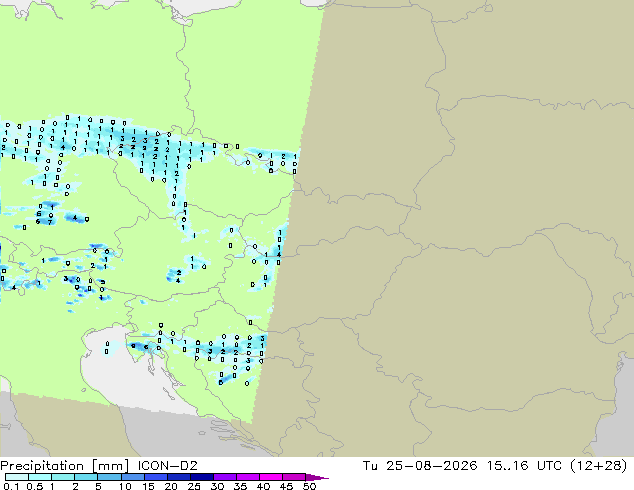
Task: Click the legend value '50'
Action: pyautogui.click(x=309, y=486)
